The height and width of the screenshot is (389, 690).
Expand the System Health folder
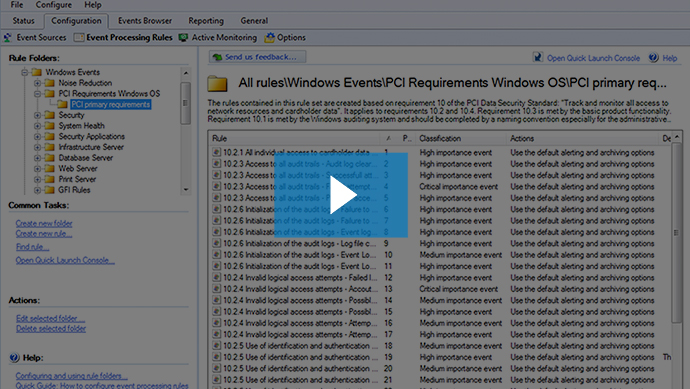37,126
